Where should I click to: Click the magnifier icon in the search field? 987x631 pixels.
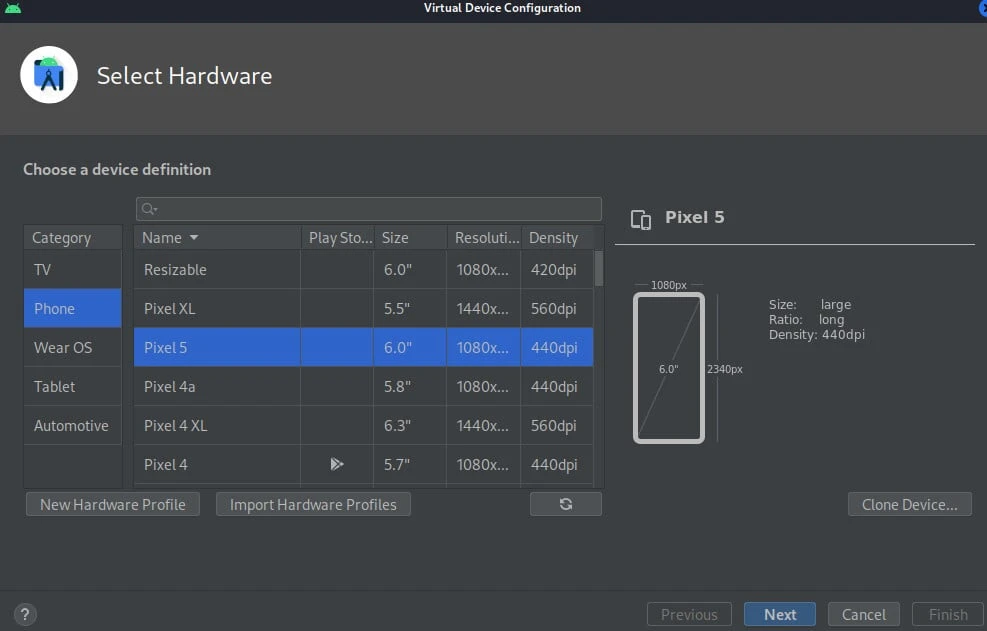[148, 208]
